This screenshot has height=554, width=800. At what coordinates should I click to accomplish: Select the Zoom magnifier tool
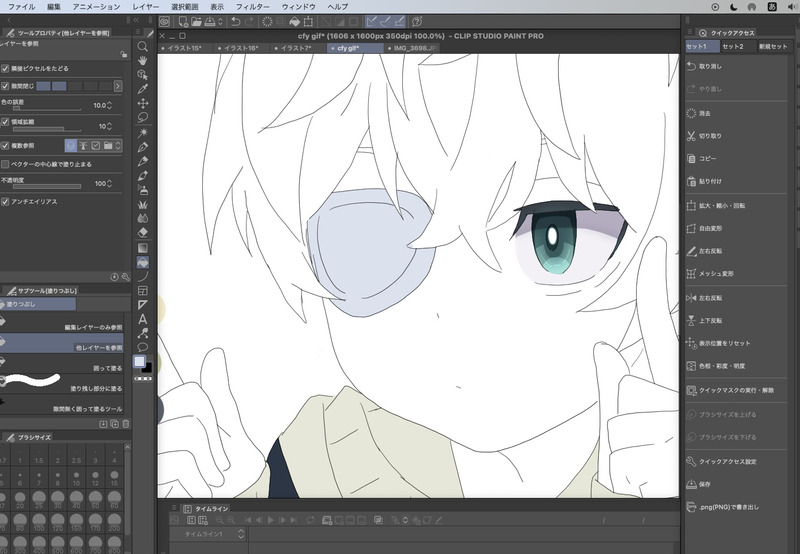coord(143,46)
